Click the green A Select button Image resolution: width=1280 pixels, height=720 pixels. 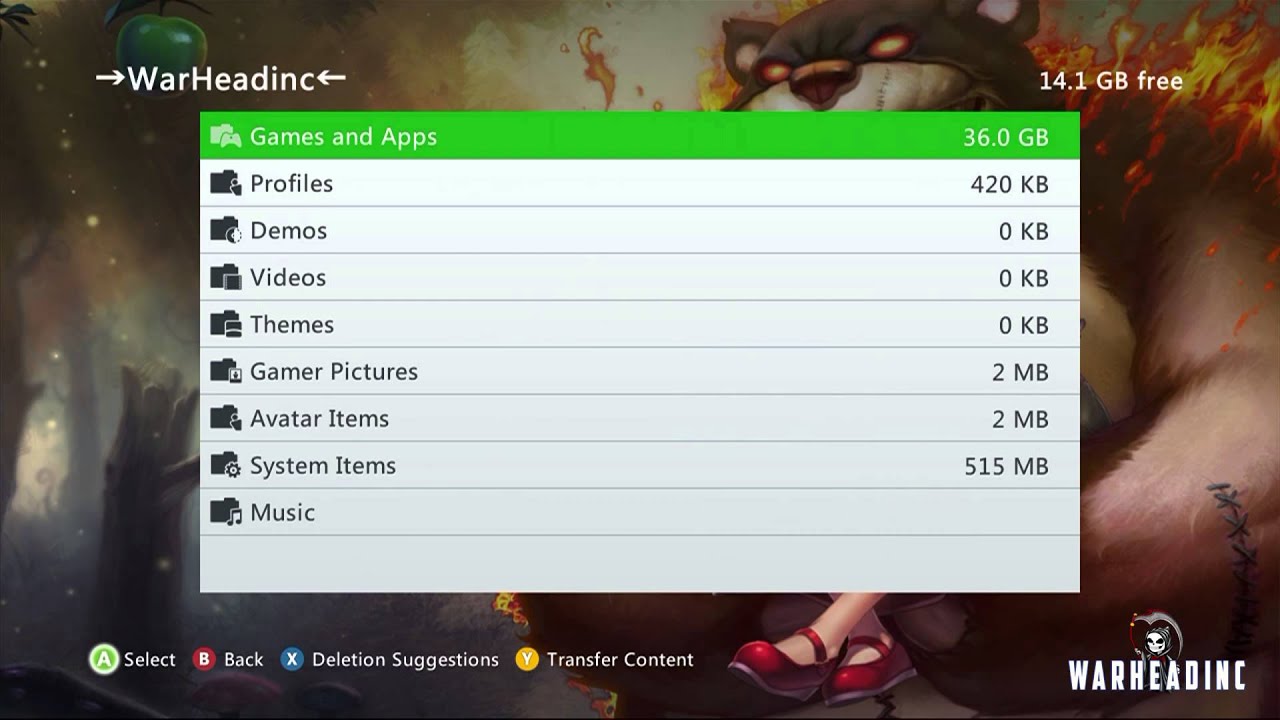tap(104, 660)
